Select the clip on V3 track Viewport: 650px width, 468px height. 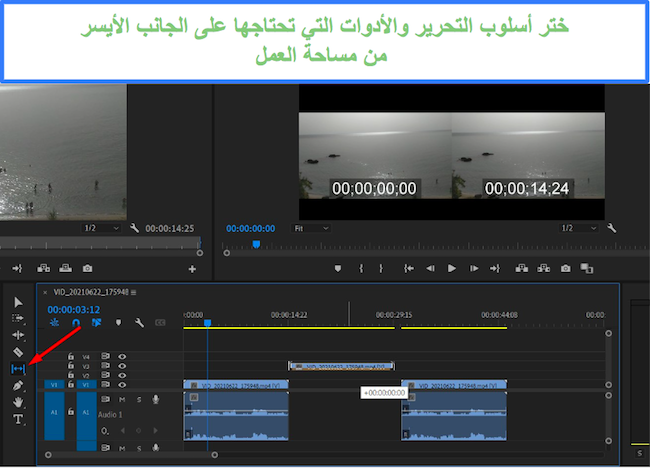pyautogui.click(x=341, y=366)
